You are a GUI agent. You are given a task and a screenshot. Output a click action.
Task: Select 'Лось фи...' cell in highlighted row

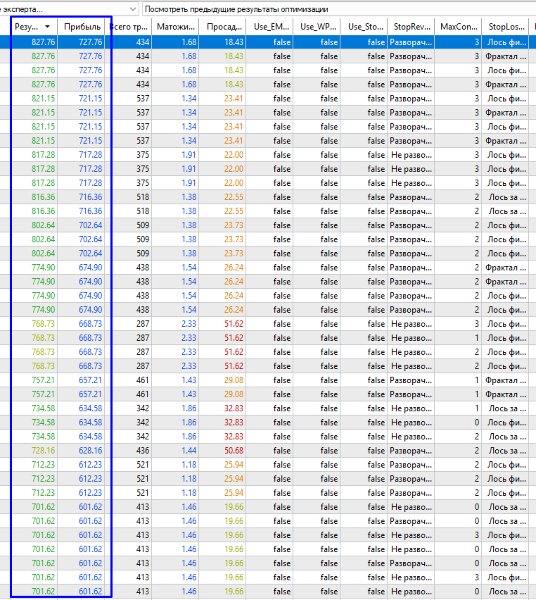coord(507,42)
